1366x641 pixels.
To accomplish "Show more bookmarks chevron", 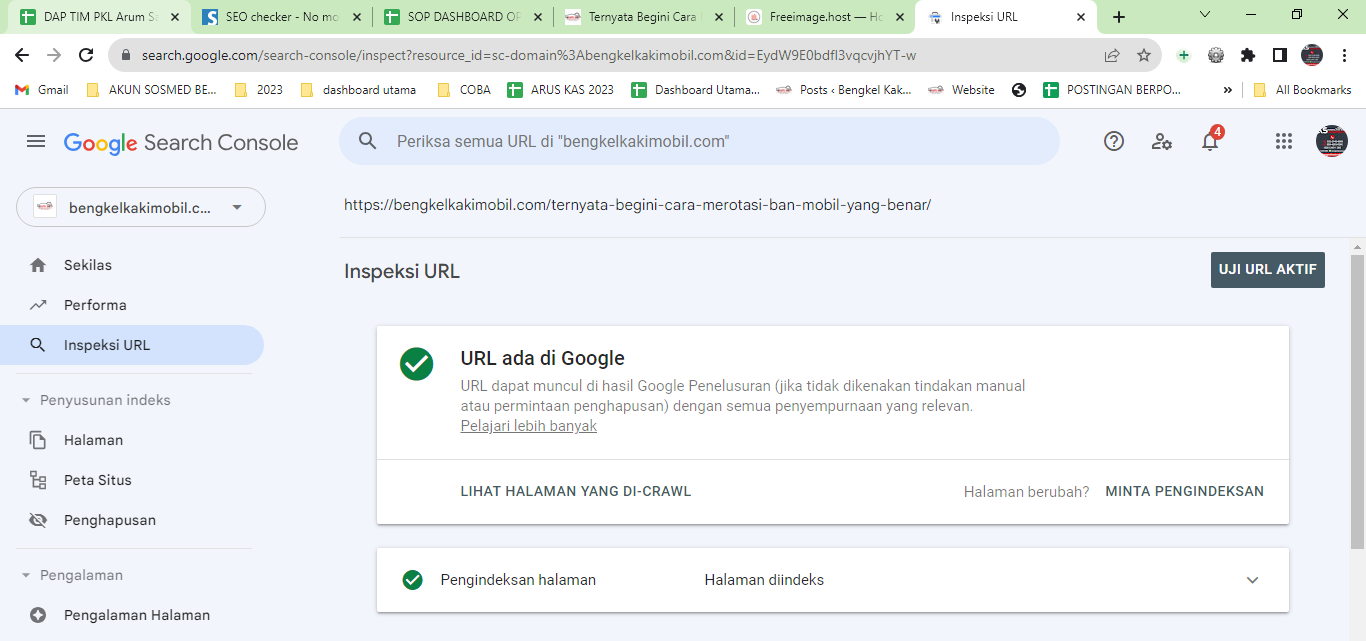I will coord(1227,90).
